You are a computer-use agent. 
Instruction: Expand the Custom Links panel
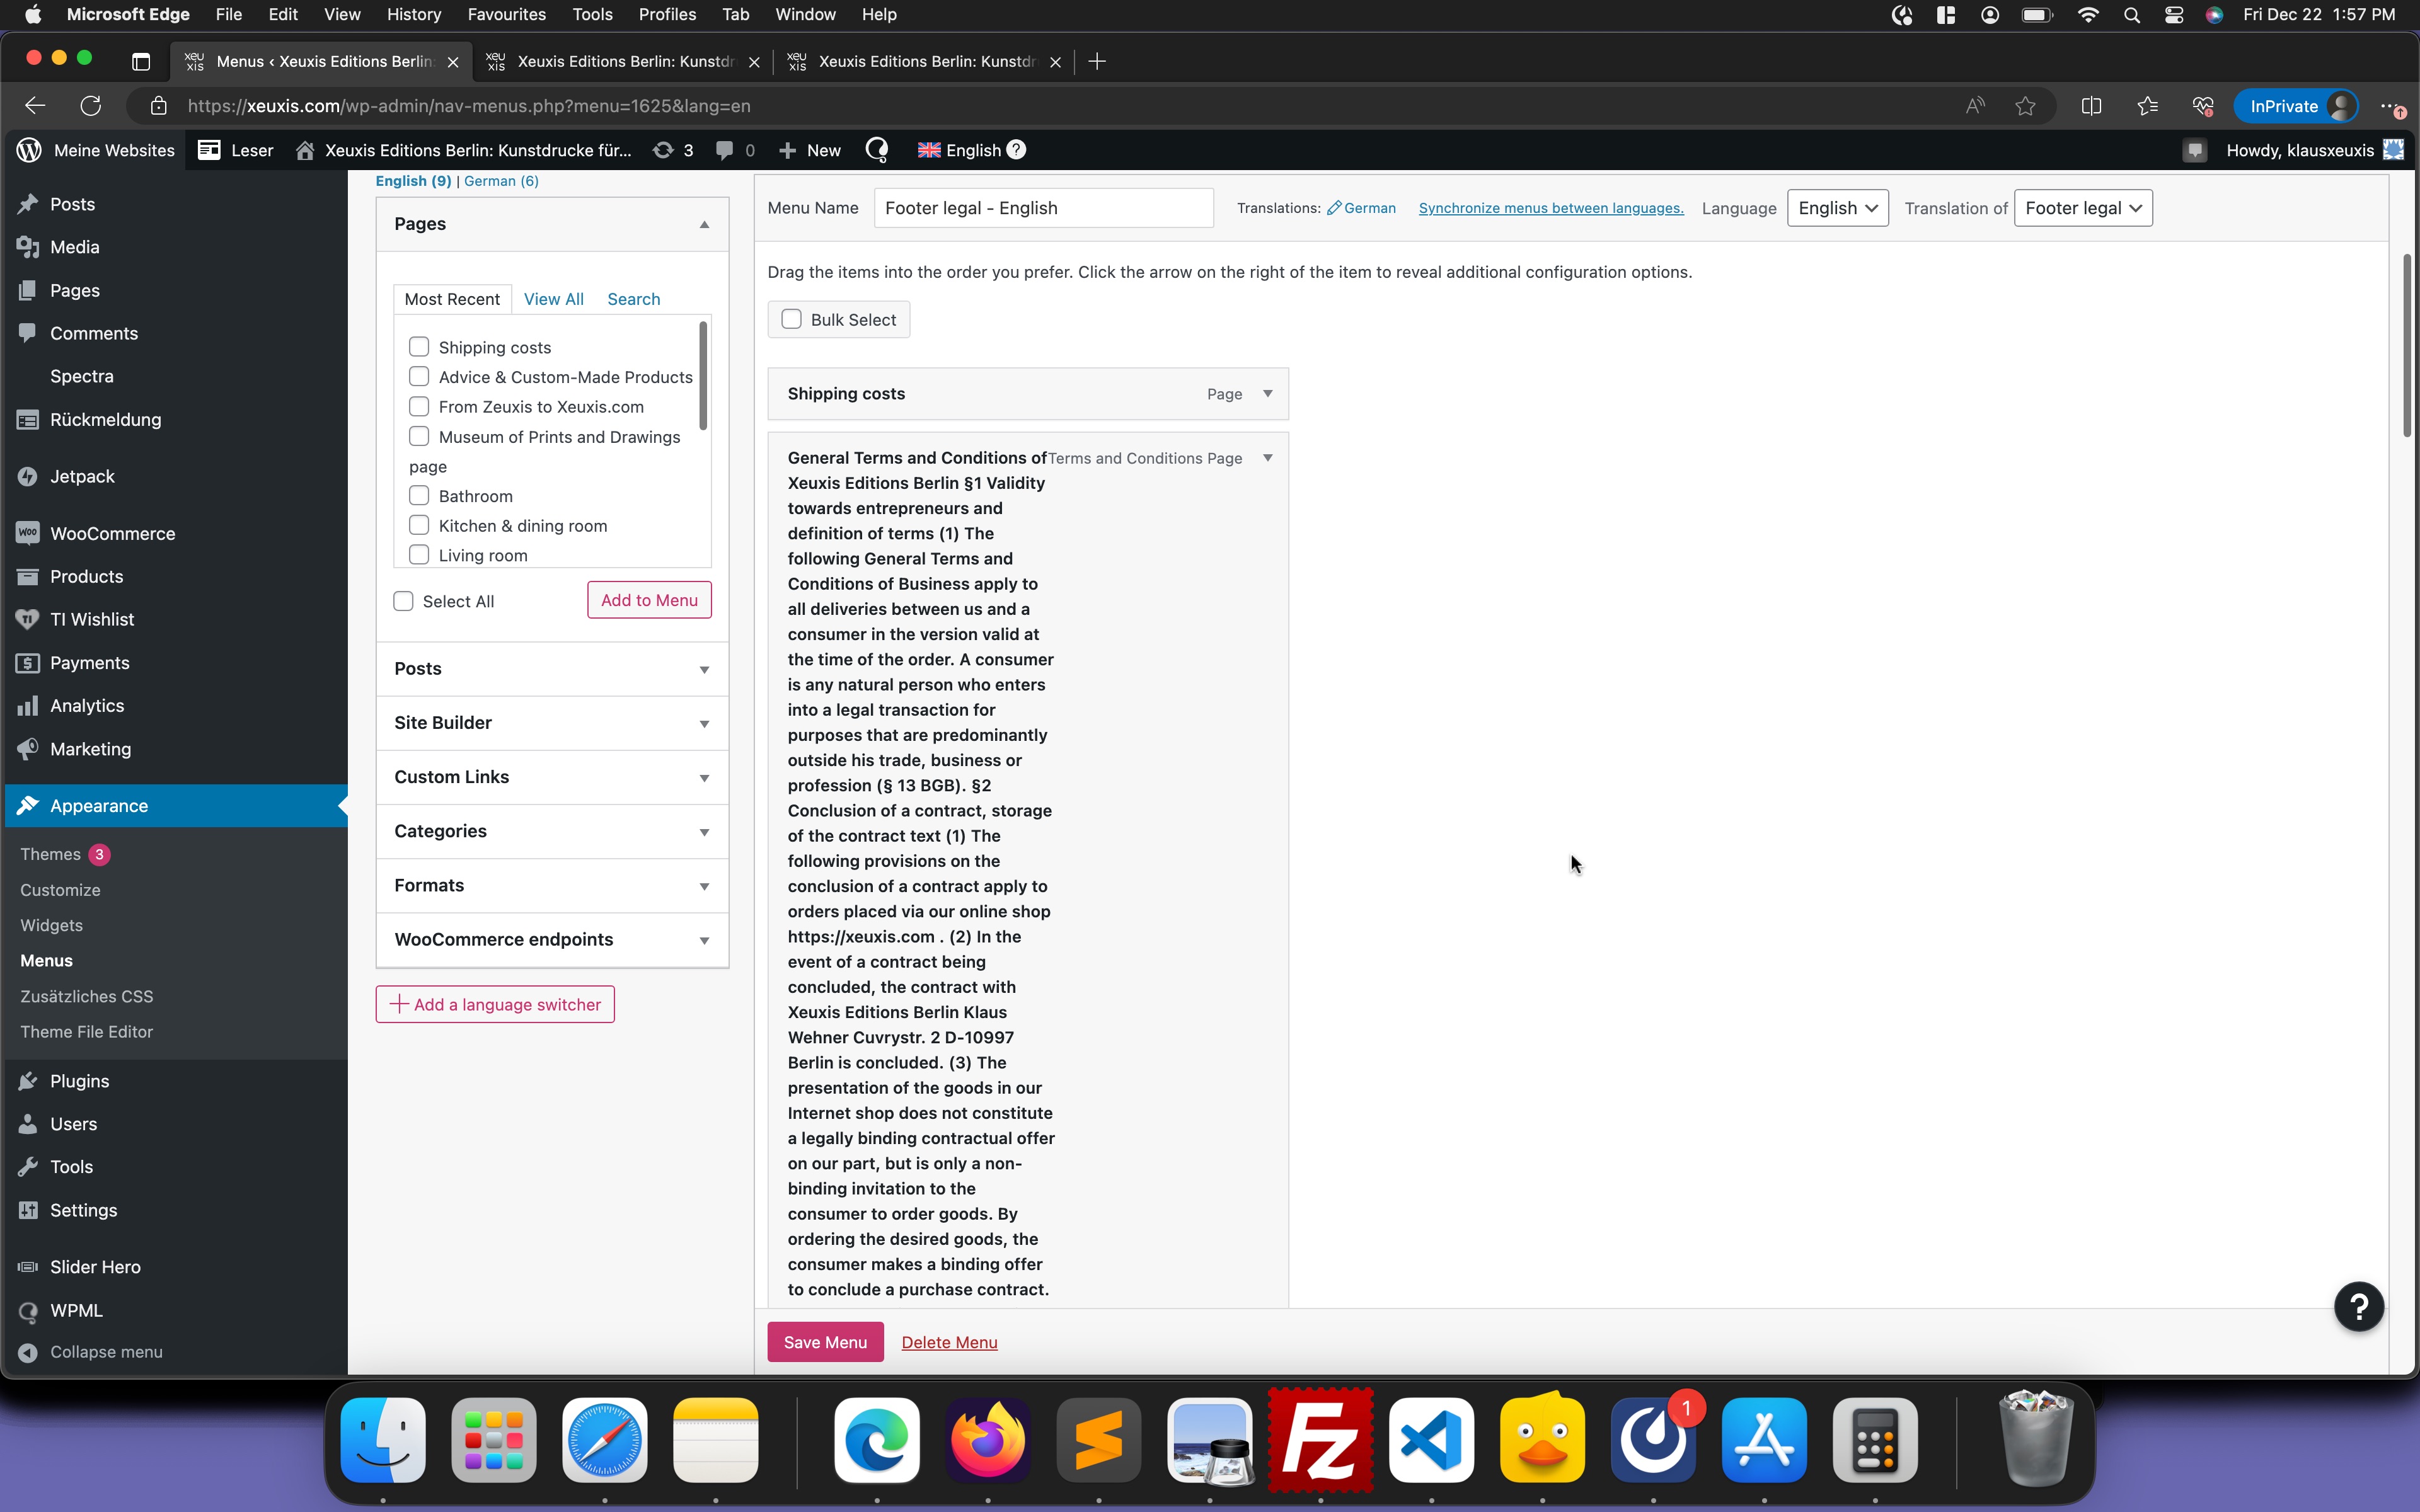[704, 777]
